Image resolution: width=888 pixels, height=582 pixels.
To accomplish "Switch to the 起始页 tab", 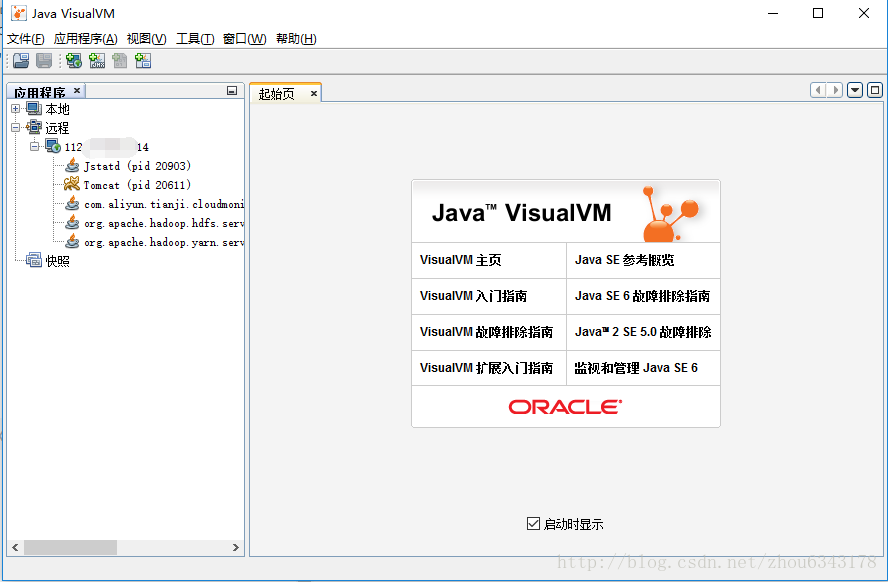I will click(x=277, y=94).
